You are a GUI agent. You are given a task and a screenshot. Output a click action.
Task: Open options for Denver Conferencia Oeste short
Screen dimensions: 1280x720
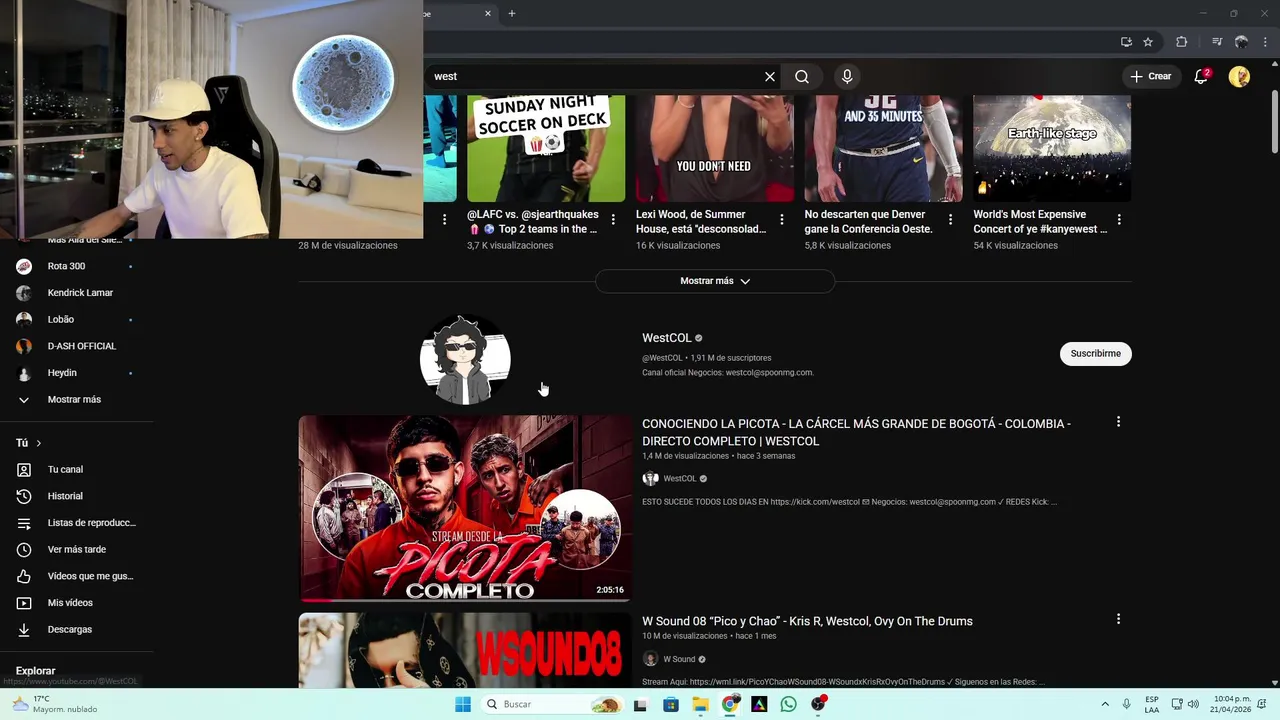click(950, 219)
